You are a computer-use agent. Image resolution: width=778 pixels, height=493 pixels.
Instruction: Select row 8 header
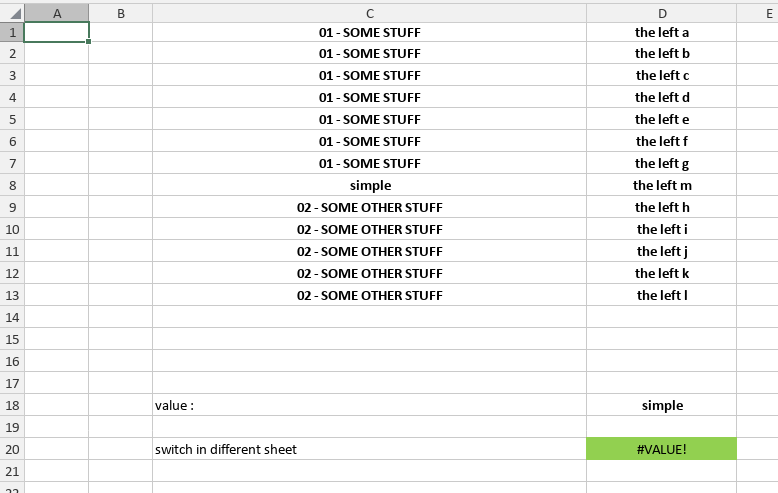12,185
